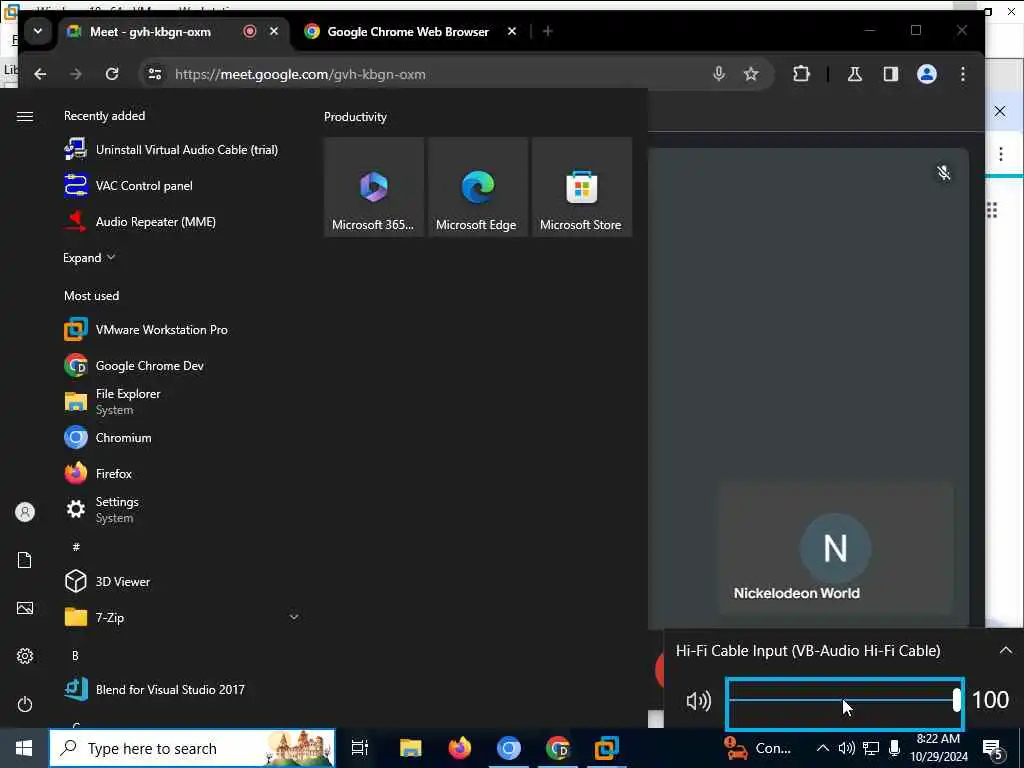
Task: Open Settings gear in Start sidebar
Action: (25, 656)
